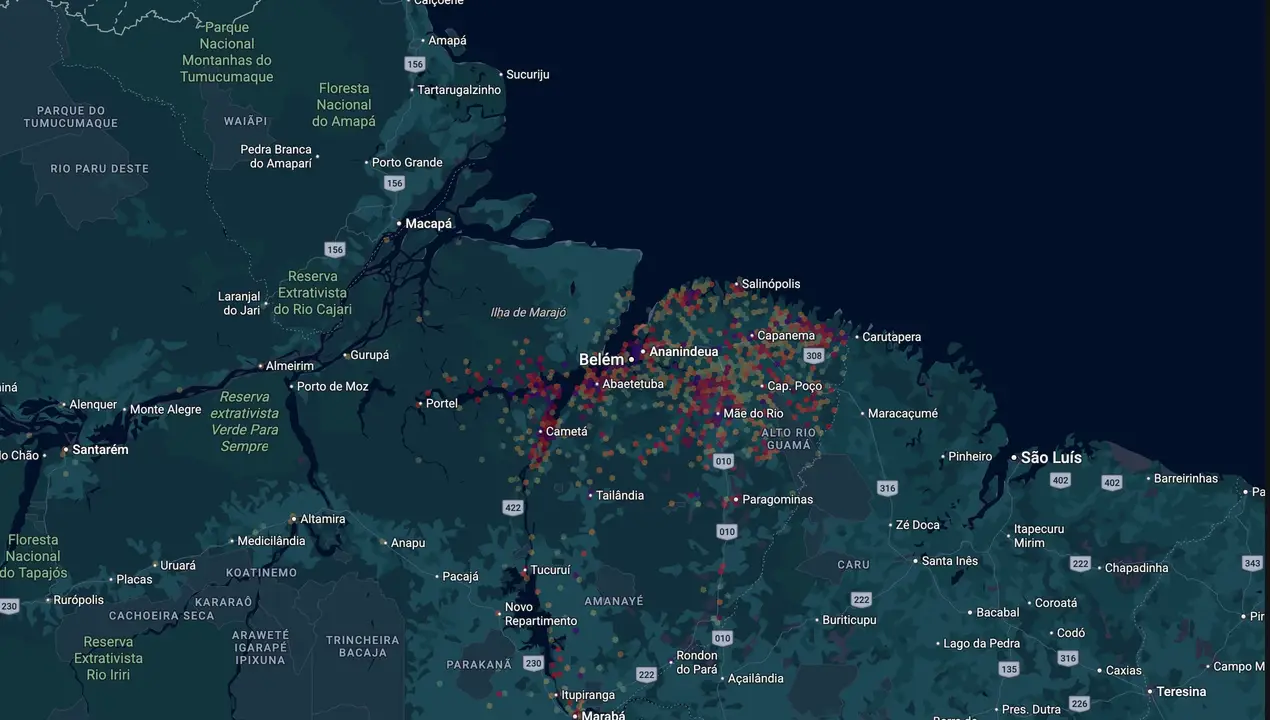Select the Pedra Branca do Amapari label
The width and height of the screenshot is (1270, 720).
click(276, 157)
